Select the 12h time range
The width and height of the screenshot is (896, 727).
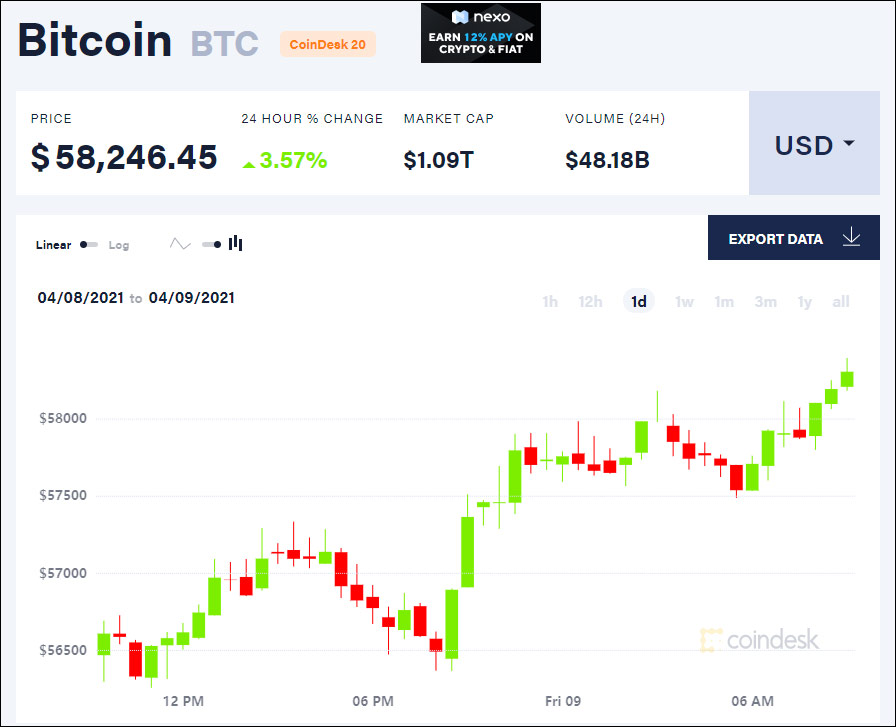click(590, 301)
